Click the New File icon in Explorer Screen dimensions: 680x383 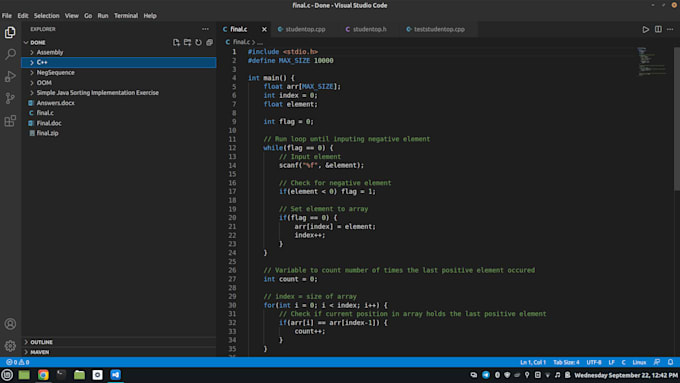(x=176, y=43)
